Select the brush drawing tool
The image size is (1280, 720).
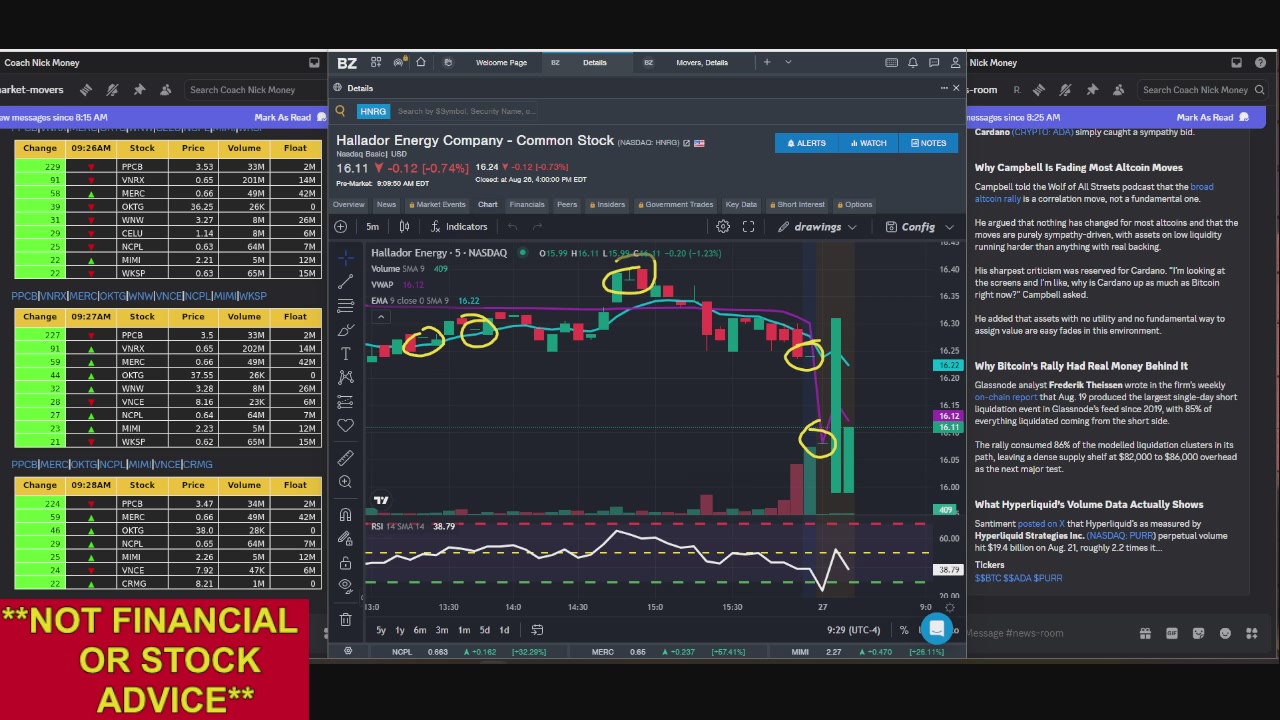346,329
